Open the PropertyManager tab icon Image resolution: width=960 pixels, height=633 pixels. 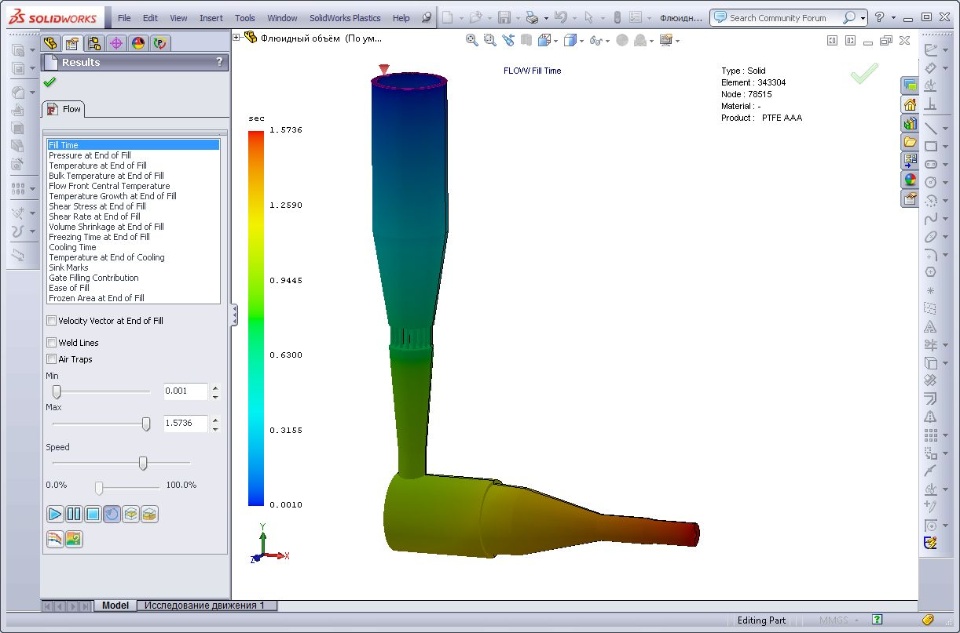tap(72, 43)
